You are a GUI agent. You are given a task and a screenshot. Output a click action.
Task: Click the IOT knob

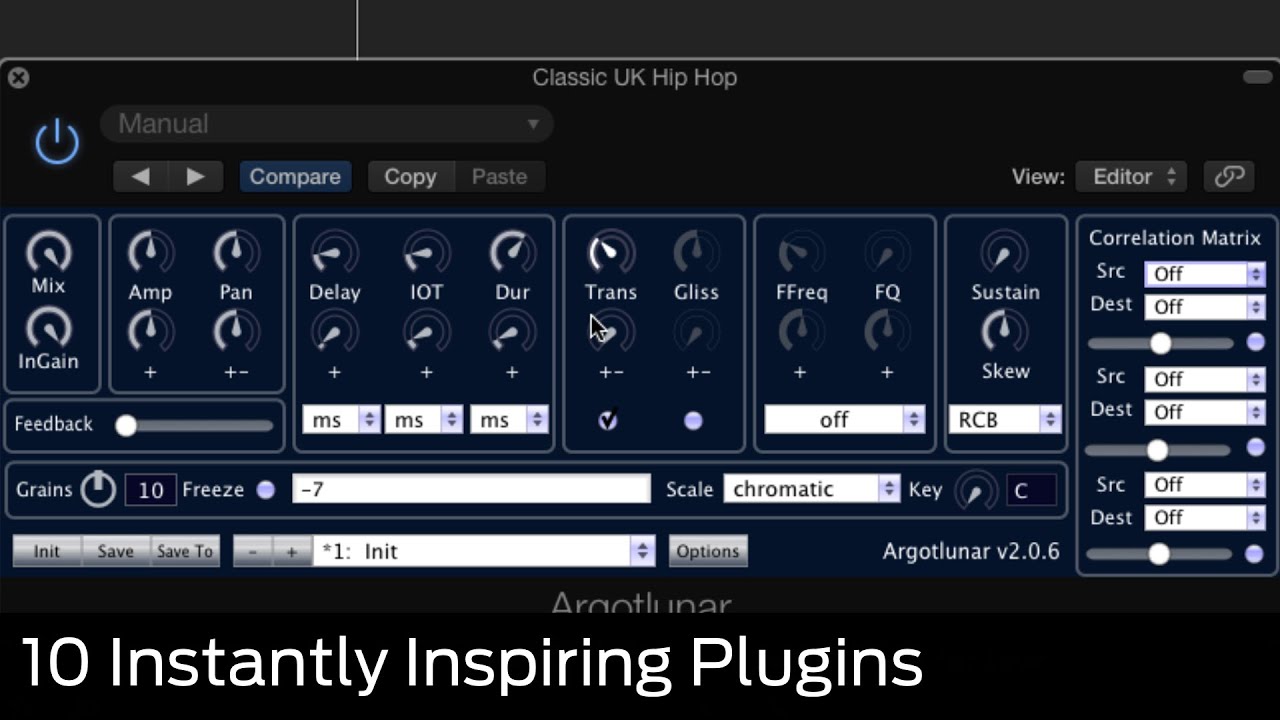[426, 253]
